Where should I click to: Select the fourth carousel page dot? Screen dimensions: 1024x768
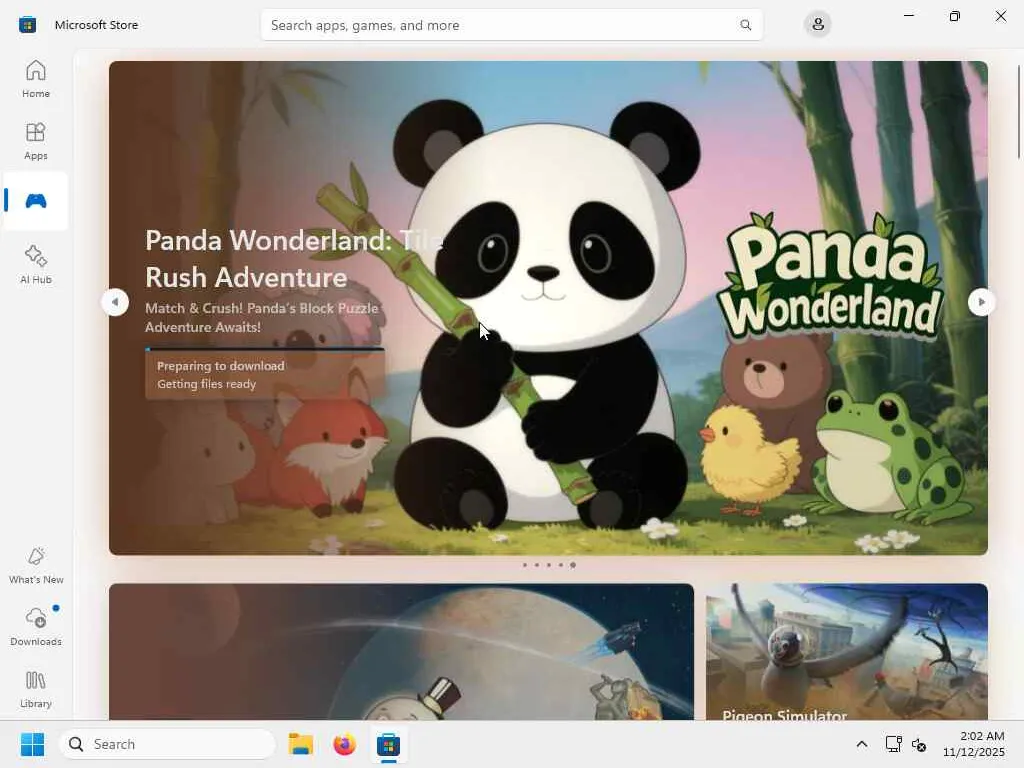pyautogui.click(x=560, y=565)
